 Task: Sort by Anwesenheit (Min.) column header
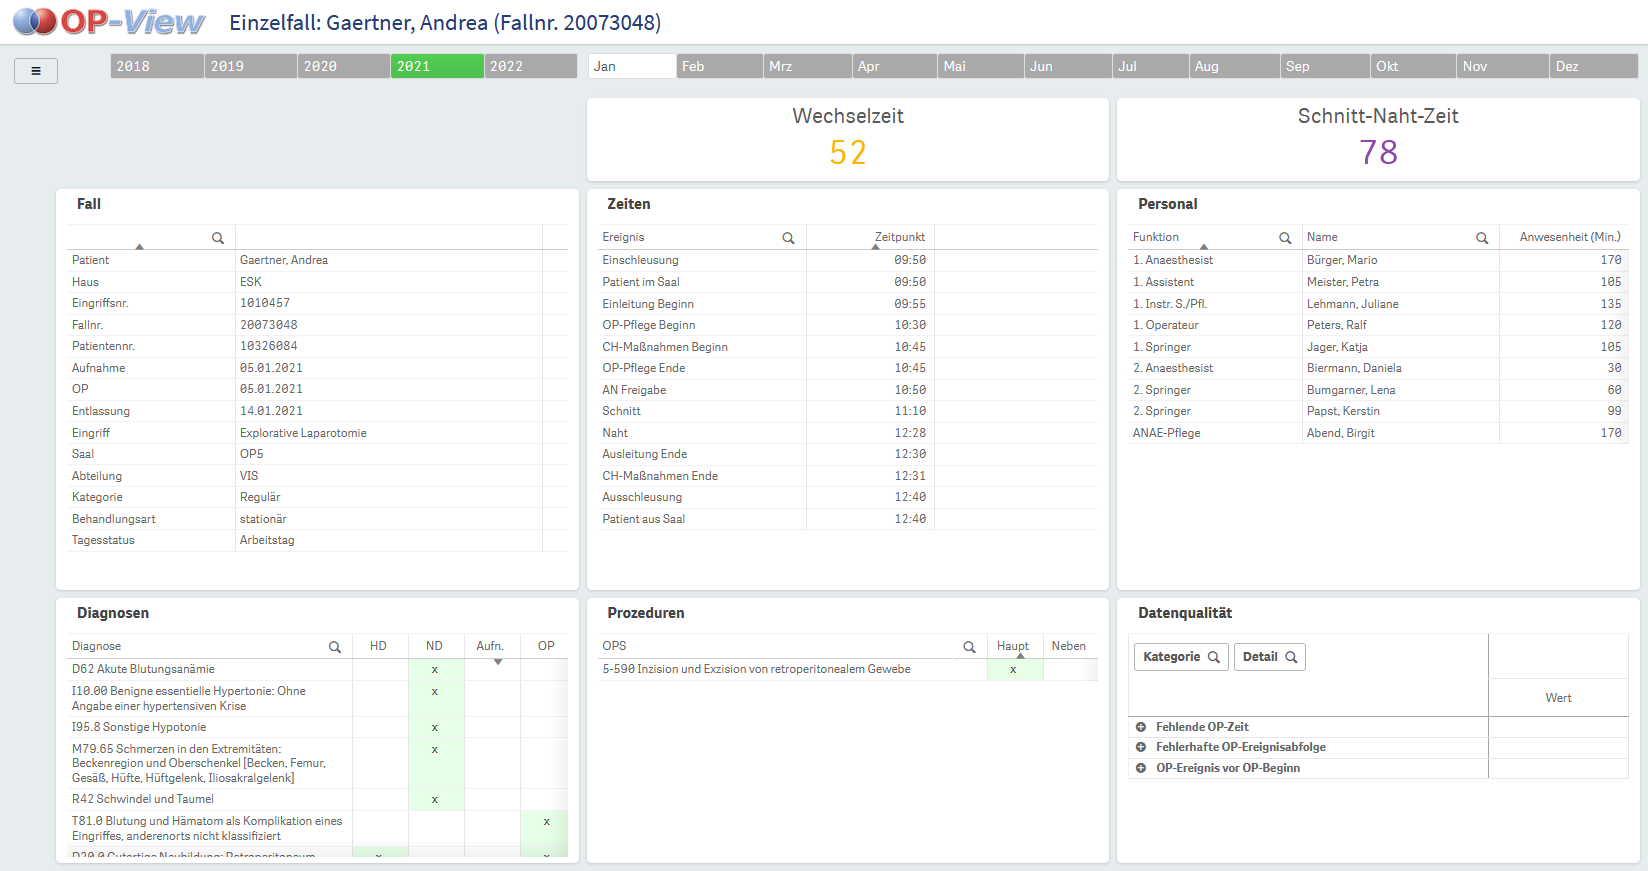(1569, 237)
